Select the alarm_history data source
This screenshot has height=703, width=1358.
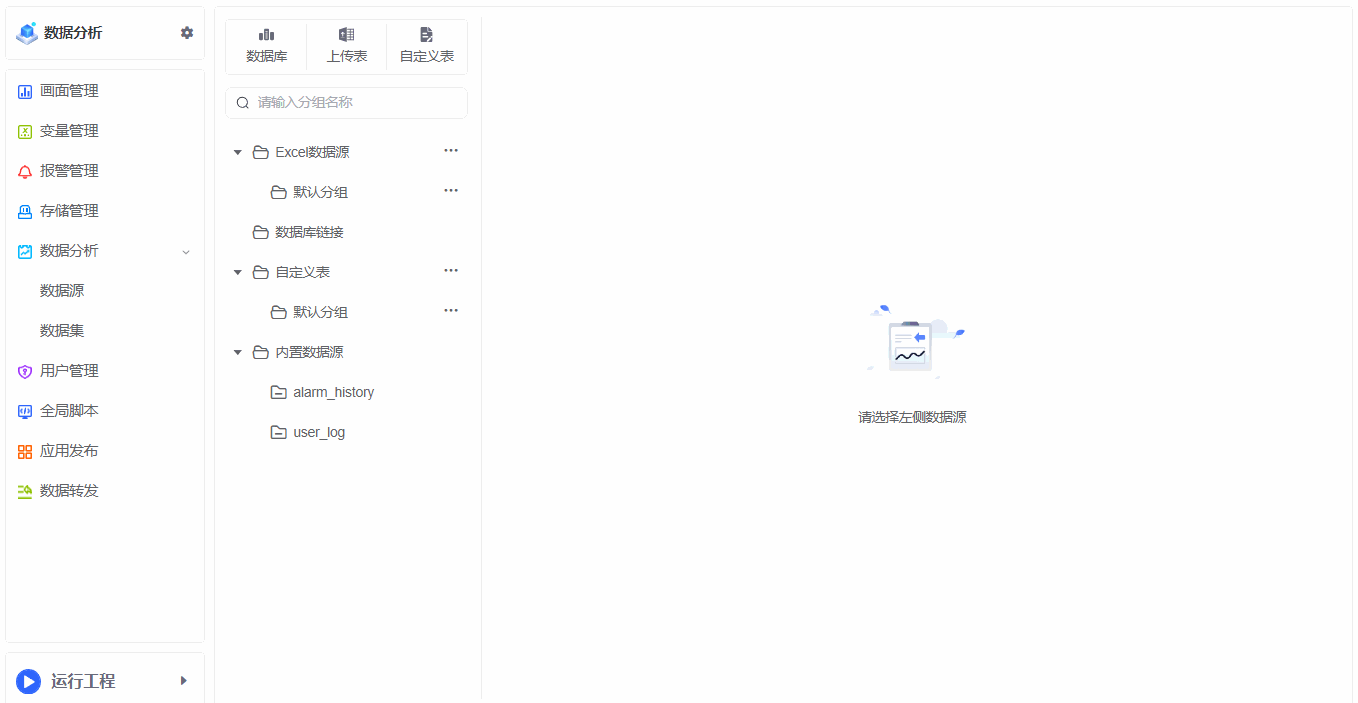tap(332, 392)
